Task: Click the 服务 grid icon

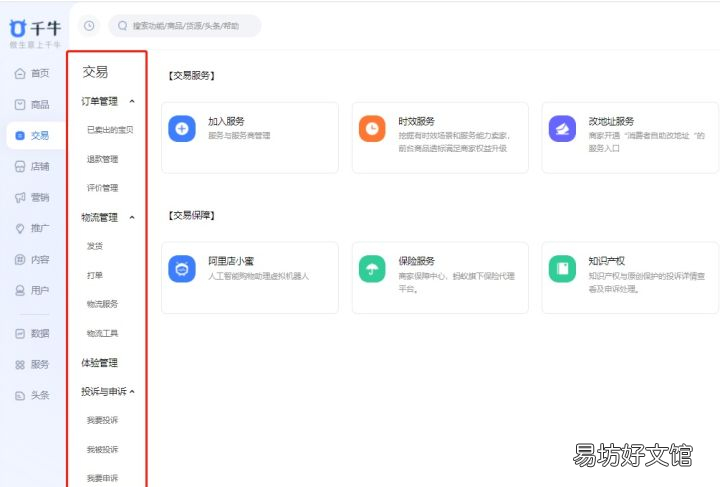Action: pos(20,365)
